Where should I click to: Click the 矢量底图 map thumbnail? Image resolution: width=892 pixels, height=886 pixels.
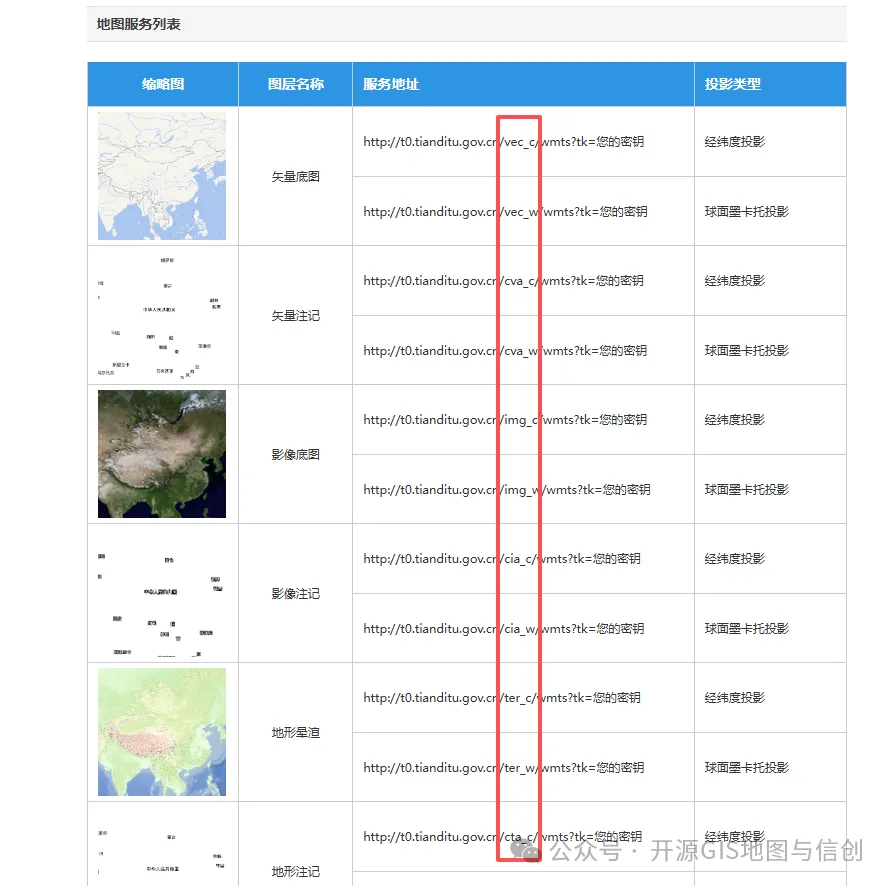pyautogui.click(x=161, y=176)
